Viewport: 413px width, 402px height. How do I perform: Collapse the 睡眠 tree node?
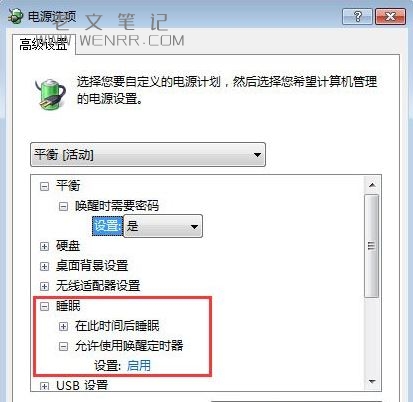pos(44,306)
